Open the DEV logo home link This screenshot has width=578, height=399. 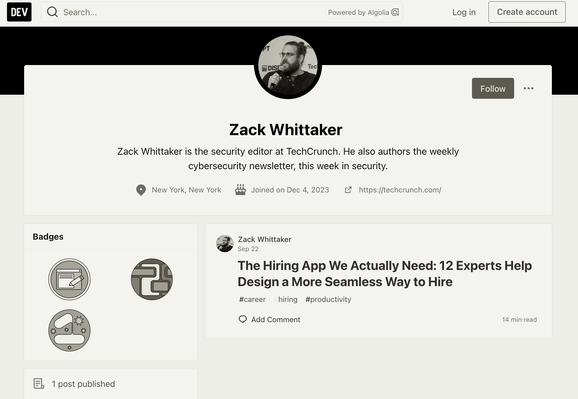(x=19, y=12)
